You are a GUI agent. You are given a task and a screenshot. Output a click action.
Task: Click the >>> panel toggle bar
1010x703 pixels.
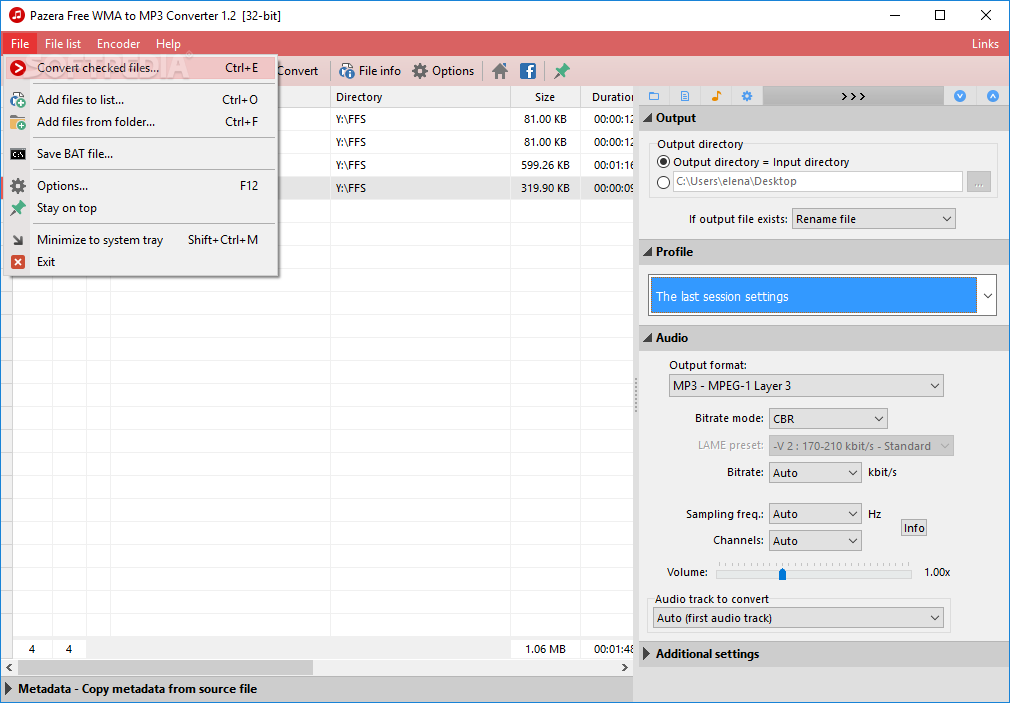click(x=853, y=96)
